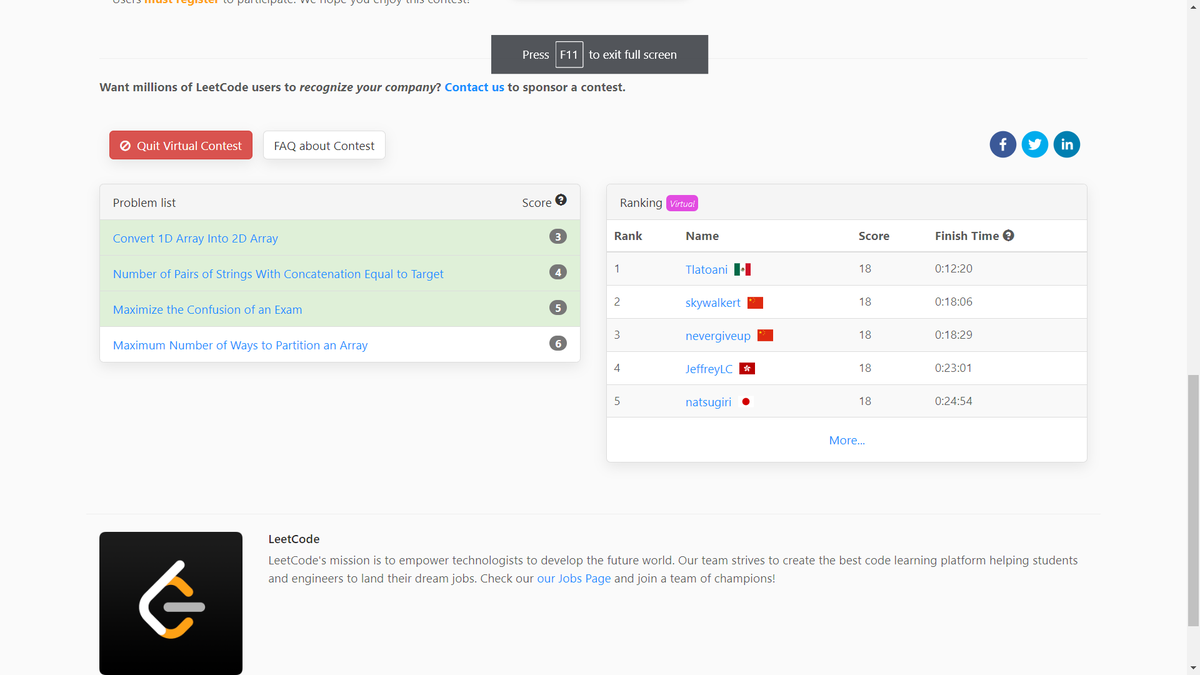Viewport: 1200px width, 675px height.
Task: Open Maximum Number of Ways to Partition
Action: 240,345
